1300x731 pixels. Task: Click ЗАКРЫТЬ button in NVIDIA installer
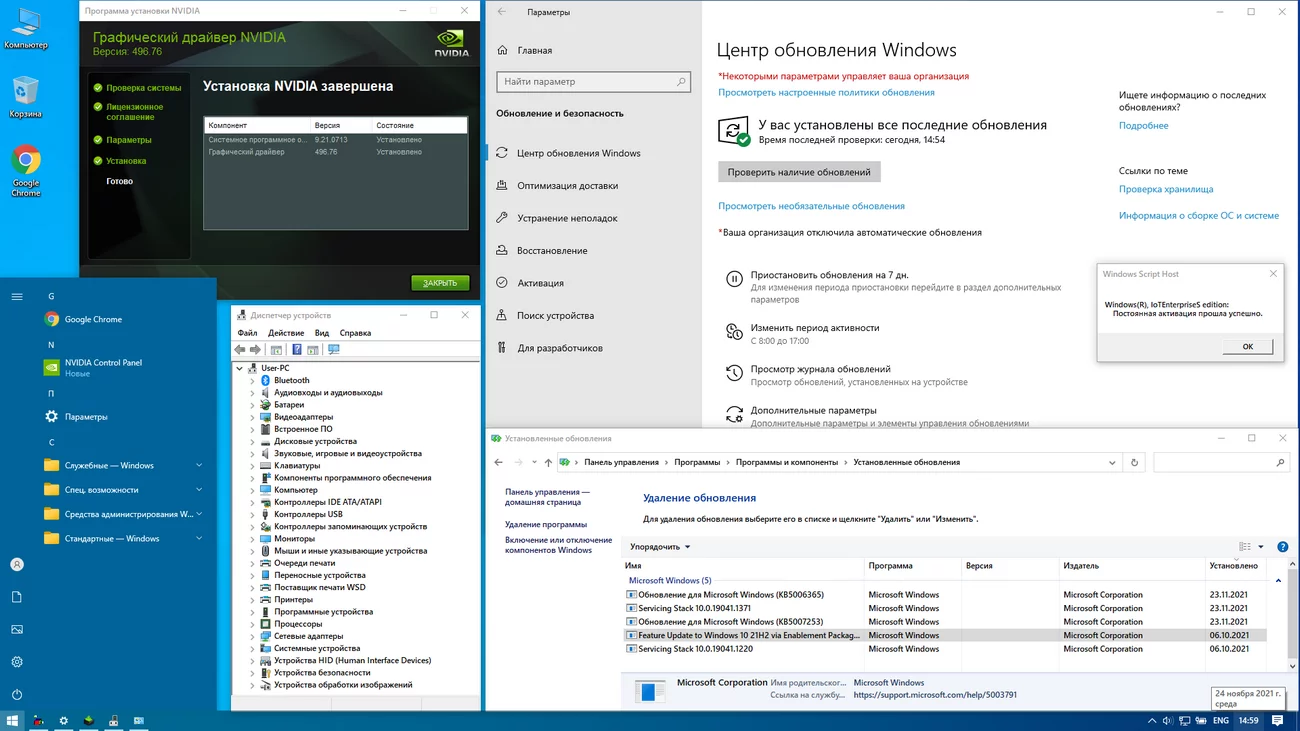coord(440,283)
